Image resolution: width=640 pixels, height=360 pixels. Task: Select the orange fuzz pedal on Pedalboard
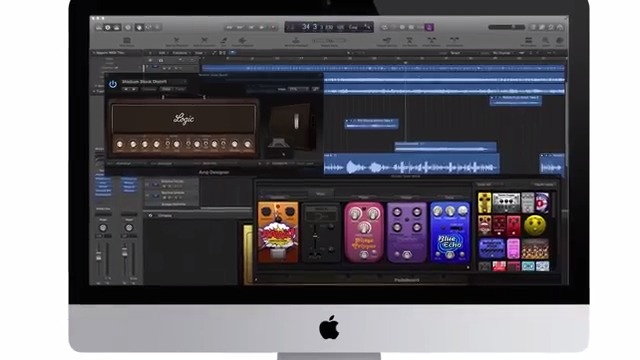[x=278, y=232]
